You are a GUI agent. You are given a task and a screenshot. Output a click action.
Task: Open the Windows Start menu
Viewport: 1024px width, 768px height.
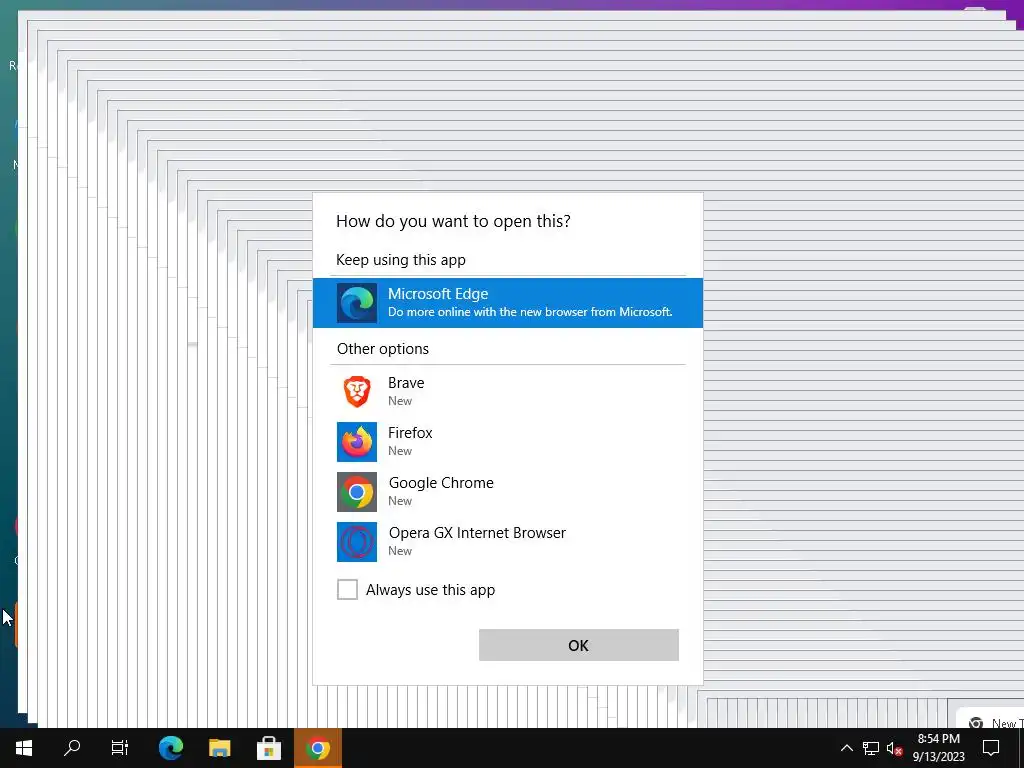coord(24,748)
